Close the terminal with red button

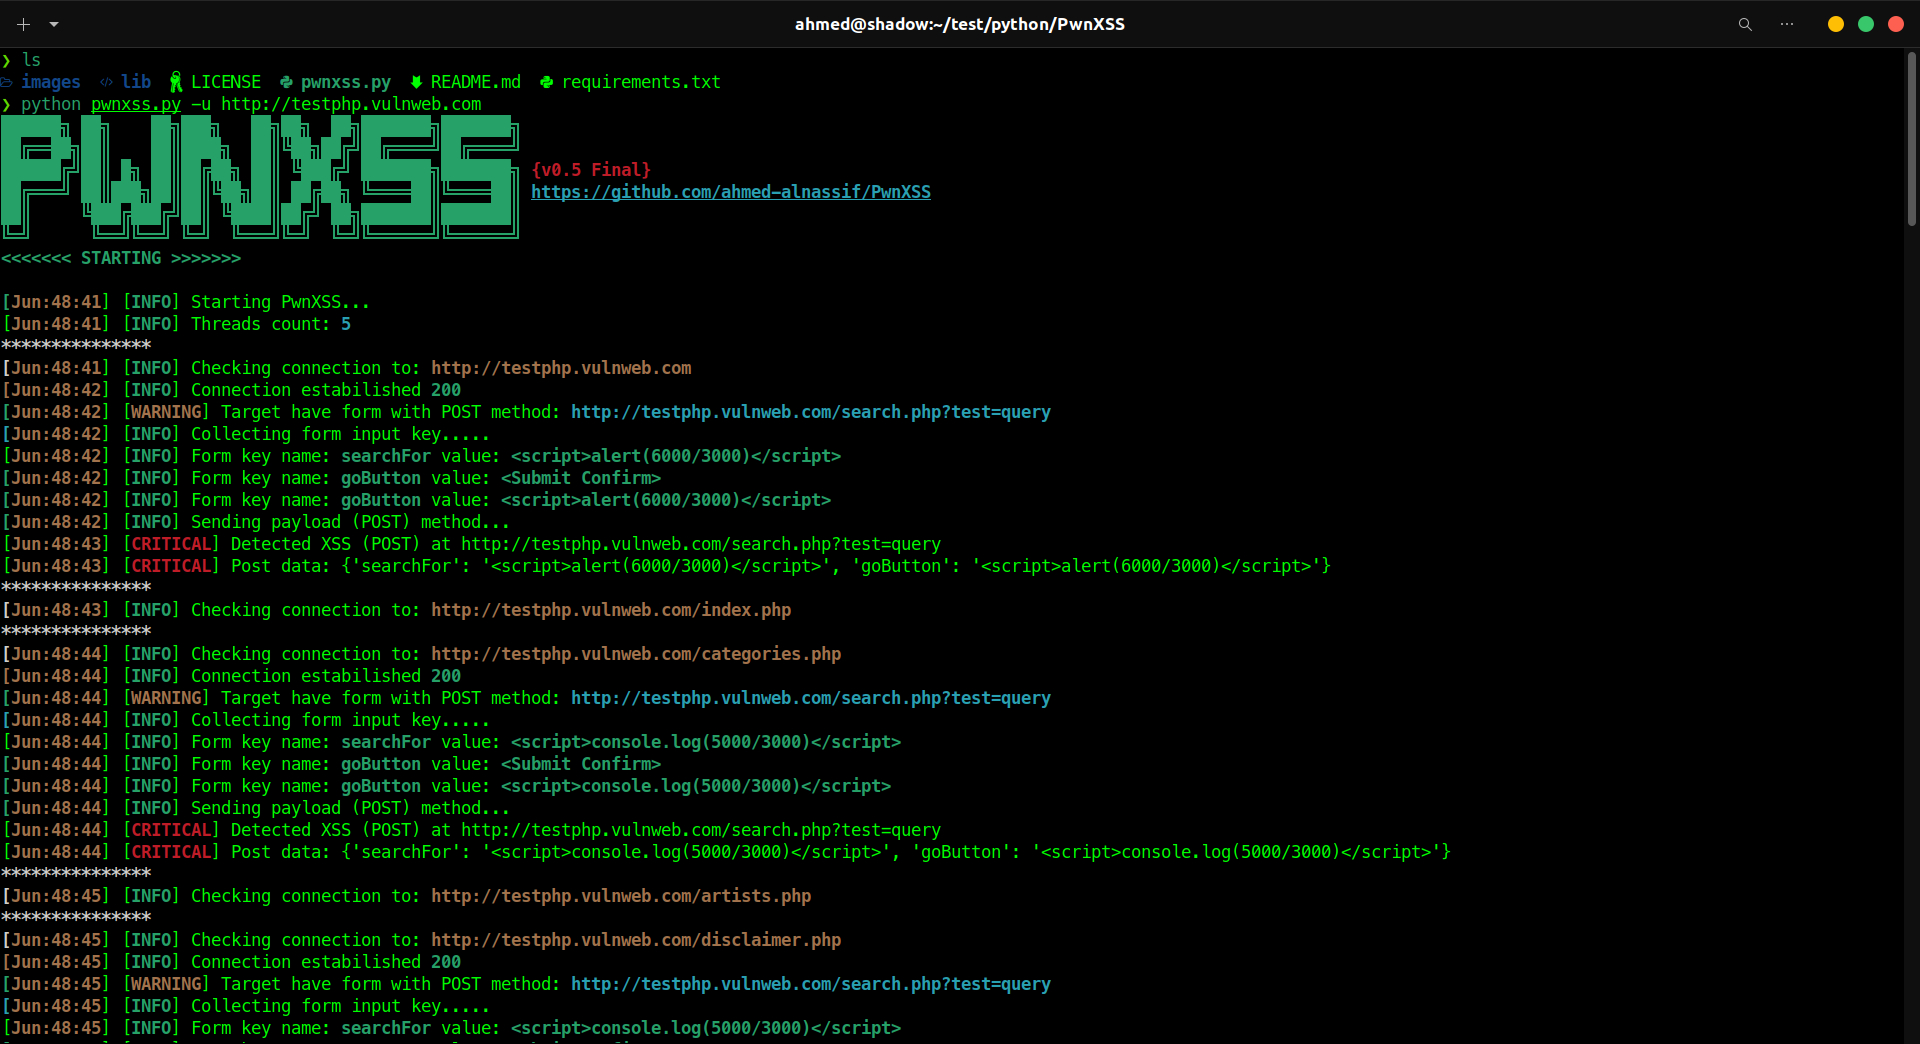coord(1896,24)
